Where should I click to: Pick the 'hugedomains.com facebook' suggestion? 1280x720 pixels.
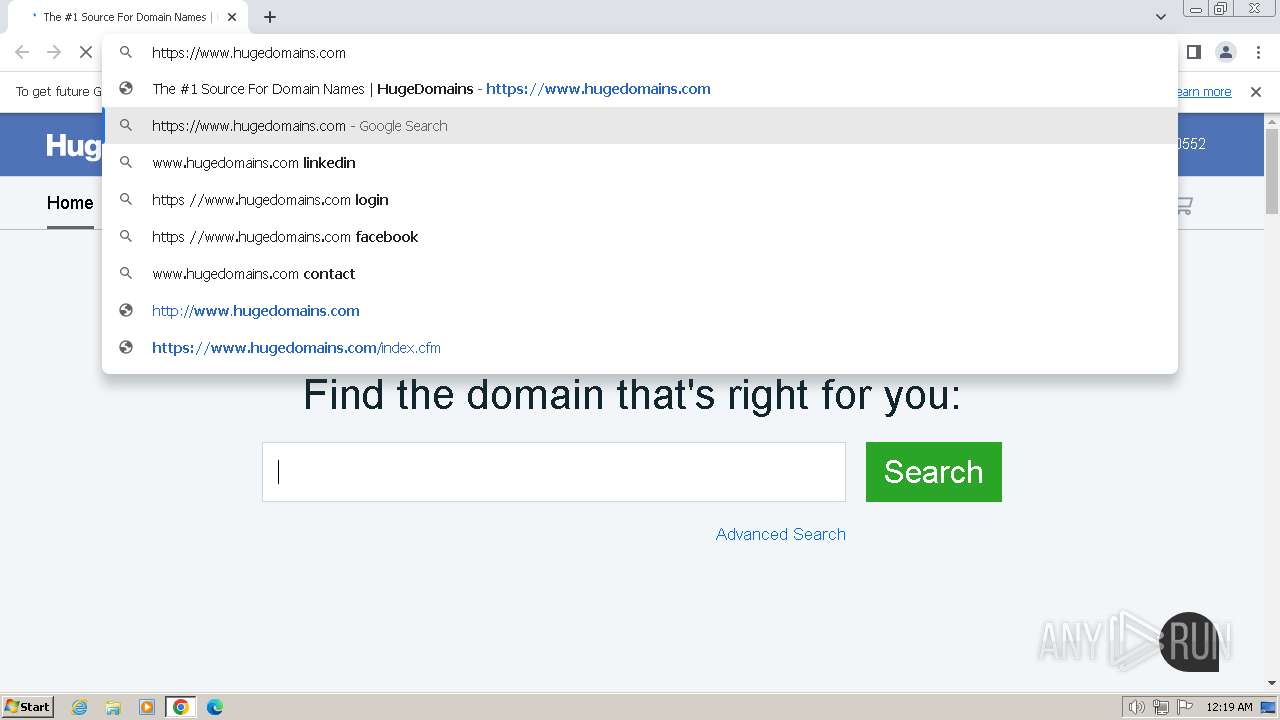coord(640,237)
